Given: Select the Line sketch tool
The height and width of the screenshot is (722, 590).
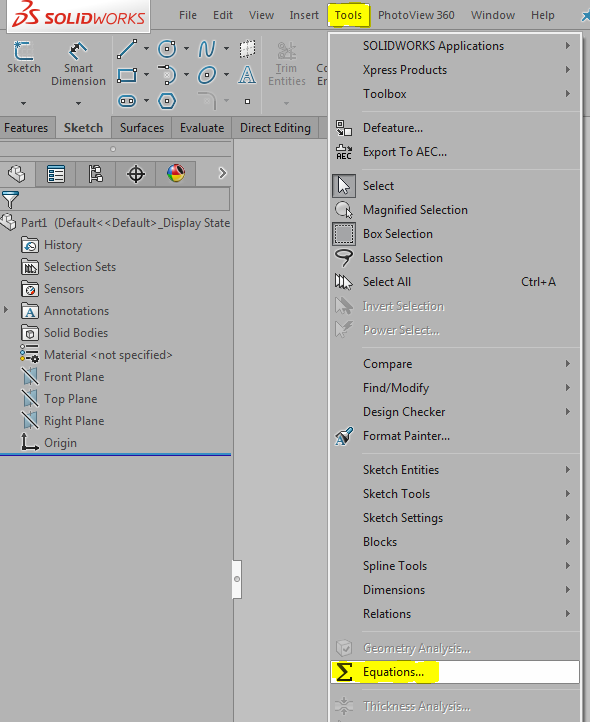Looking at the screenshot, I should pos(127,49).
